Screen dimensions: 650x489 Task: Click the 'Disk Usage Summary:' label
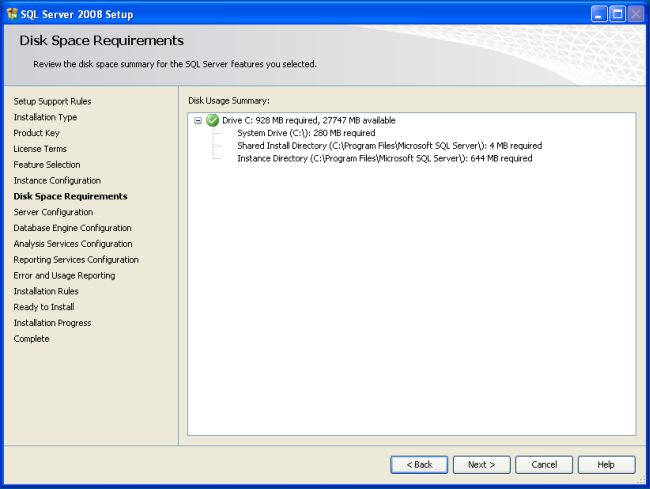pos(229,101)
